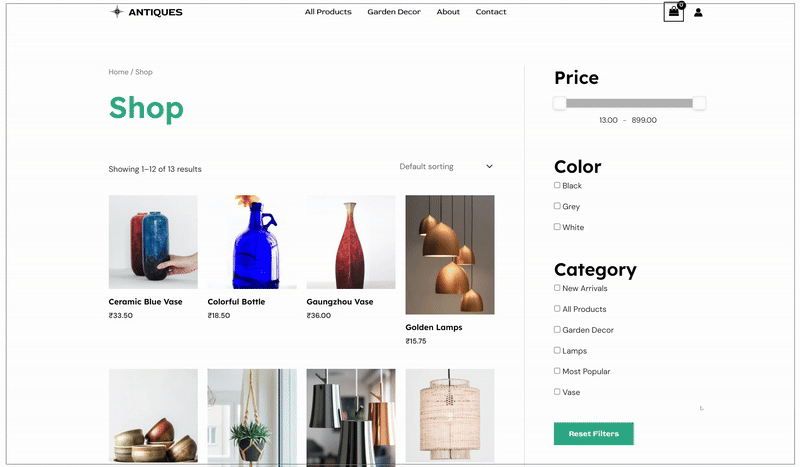This screenshot has width=800, height=467.
Task: Click the chevron arrow beside Default sorting
Action: tap(489, 166)
